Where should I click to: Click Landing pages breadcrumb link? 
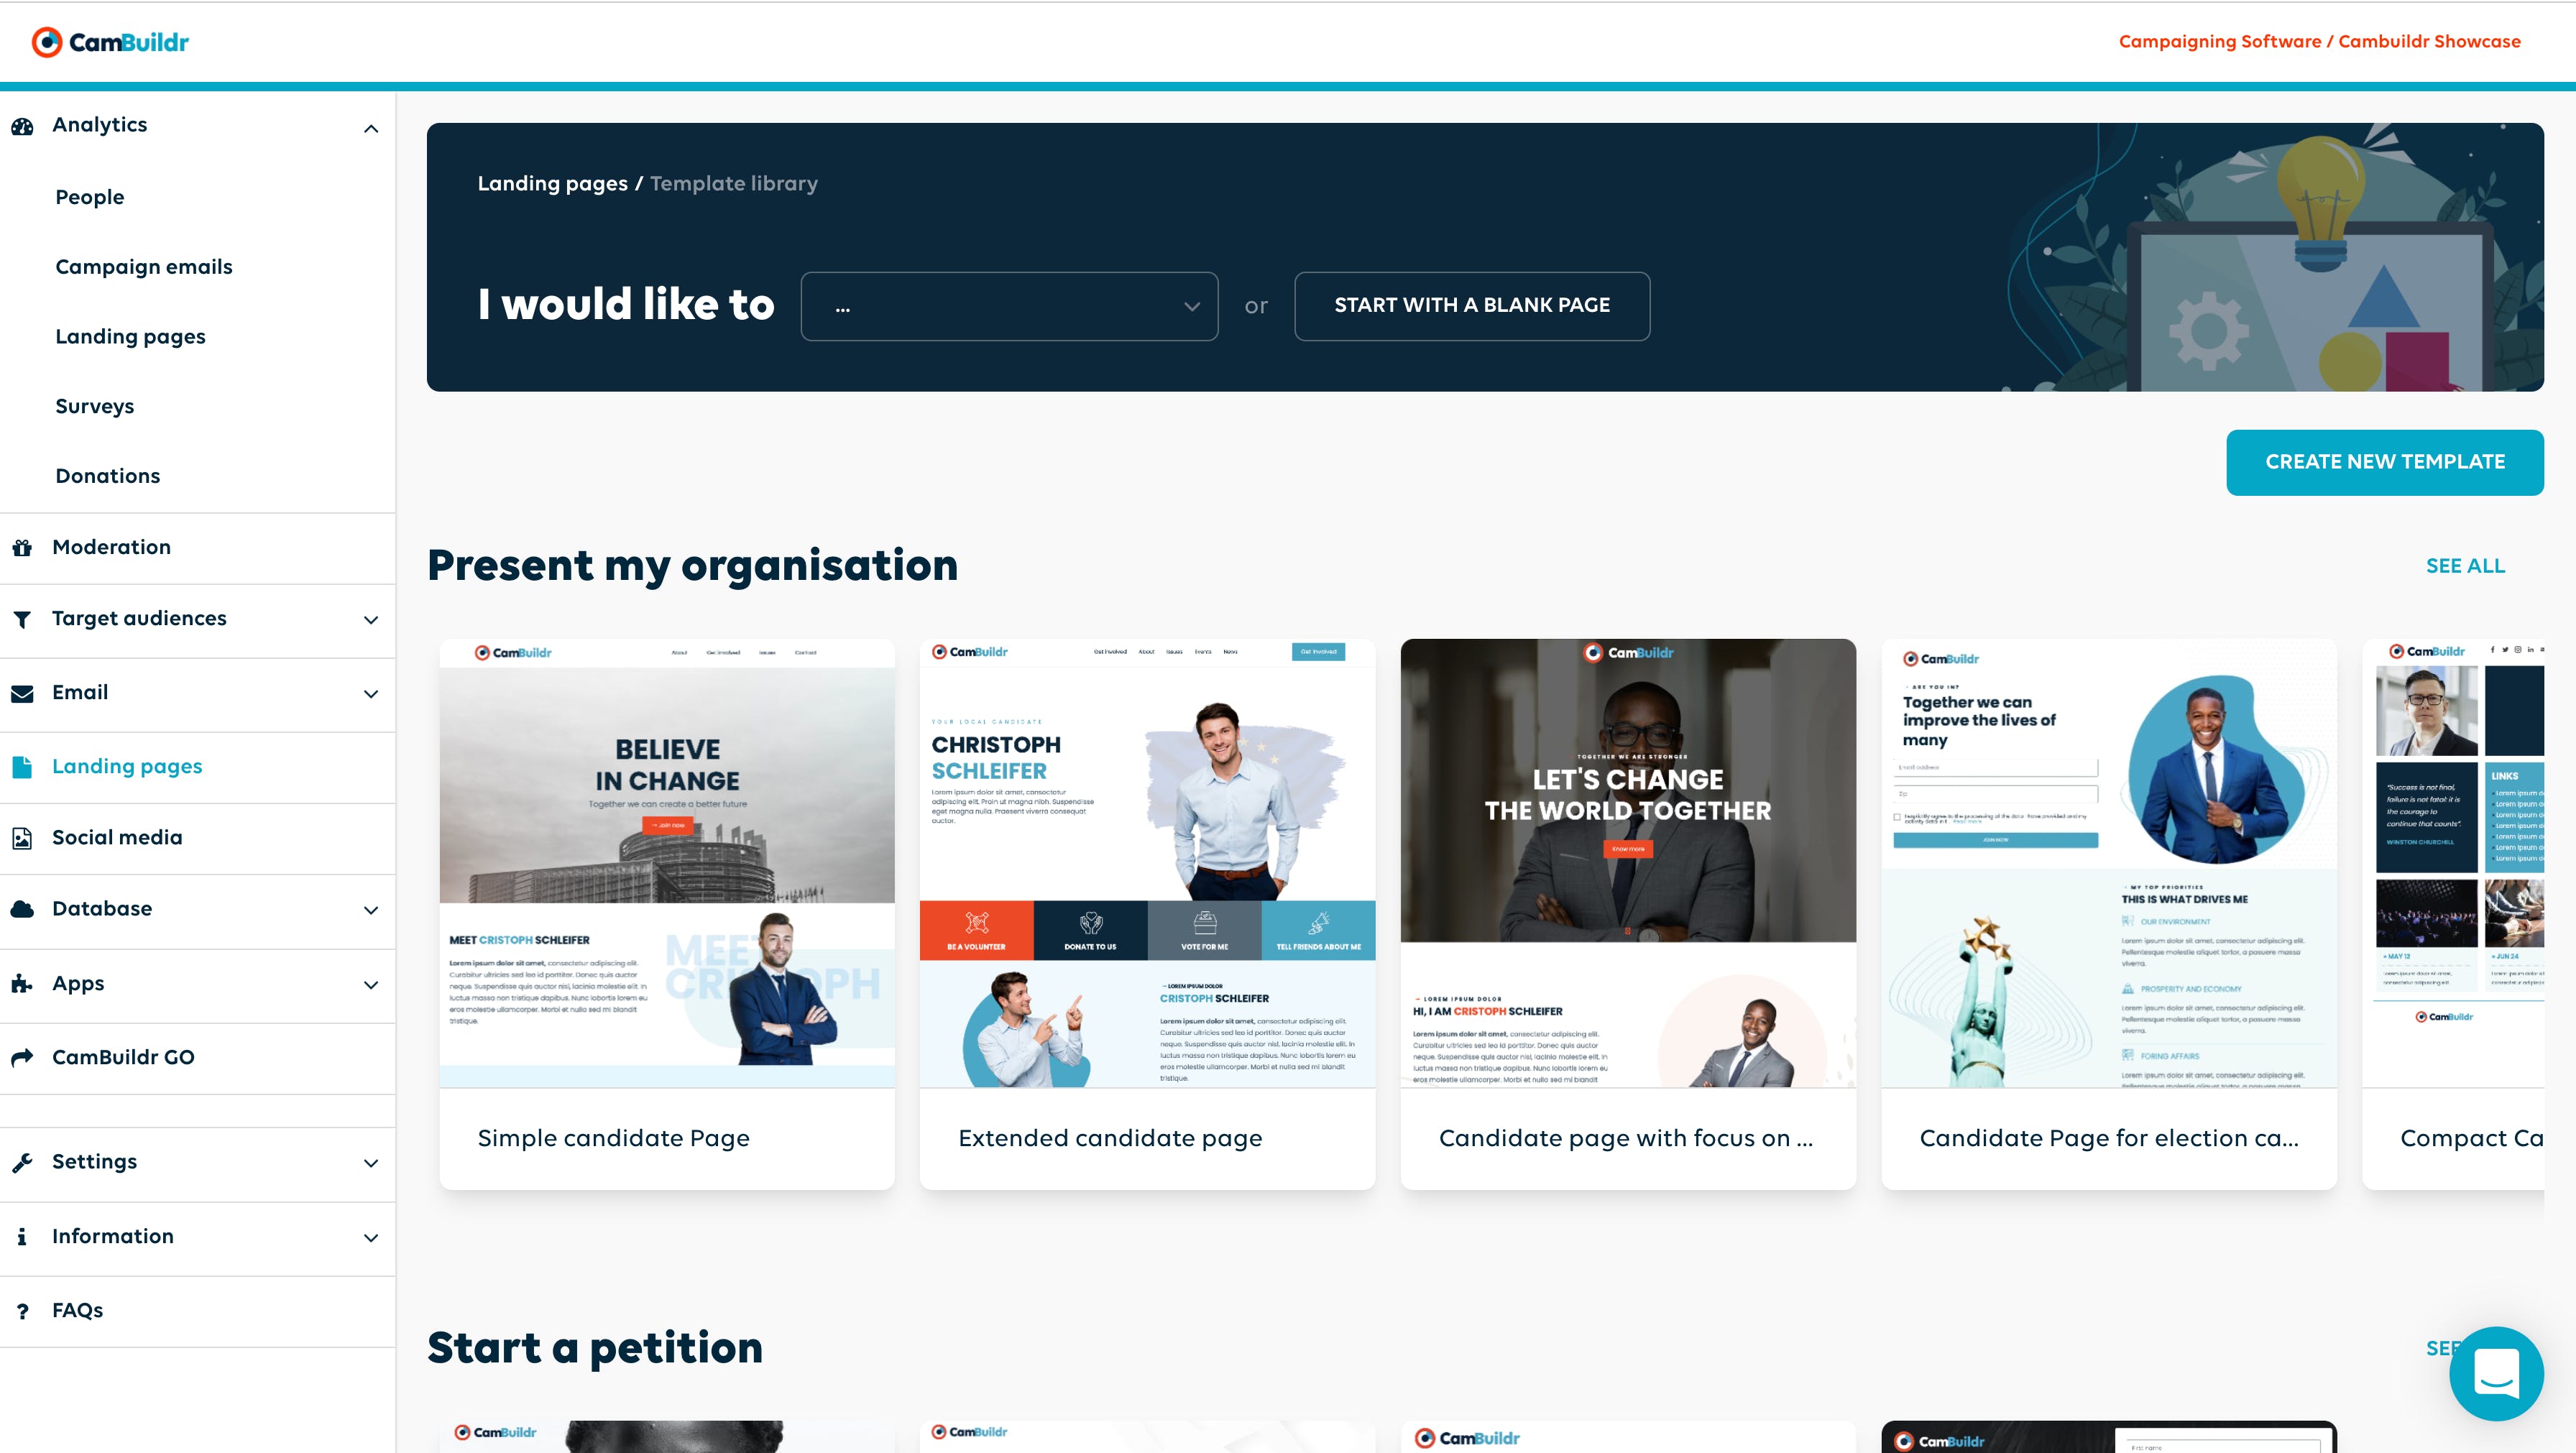tap(553, 183)
